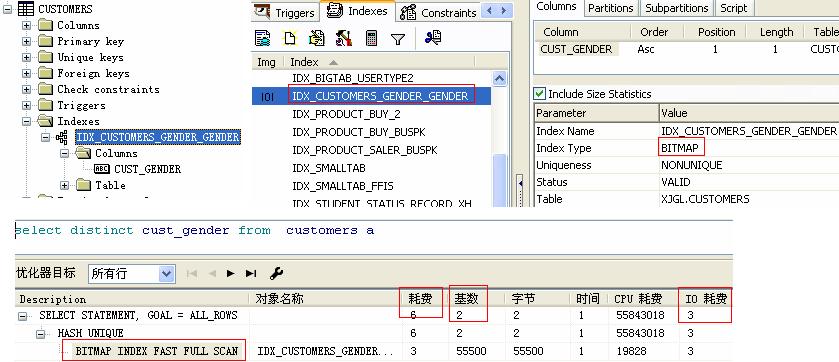Image resolution: width=839 pixels, height=362 pixels.
Task: Open the optimizer goal dropdown 所有行
Action: (167, 274)
